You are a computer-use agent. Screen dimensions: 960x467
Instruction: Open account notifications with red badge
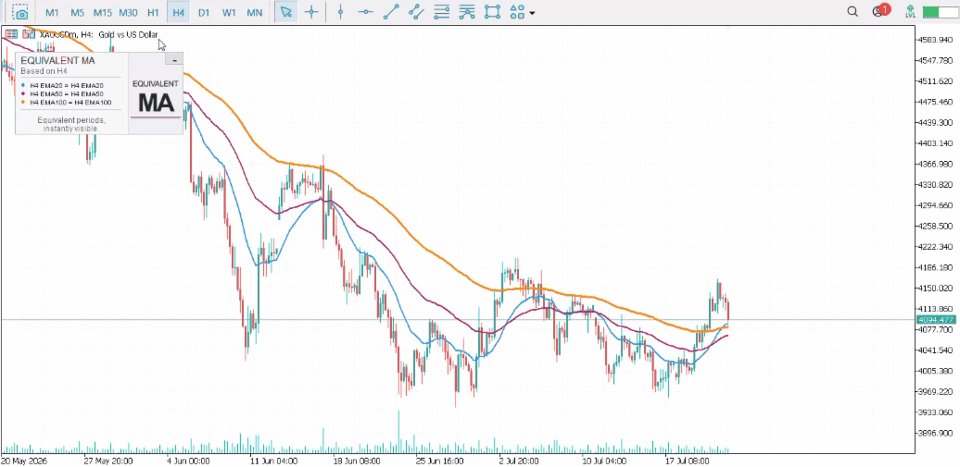pyautogui.click(x=882, y=11)
